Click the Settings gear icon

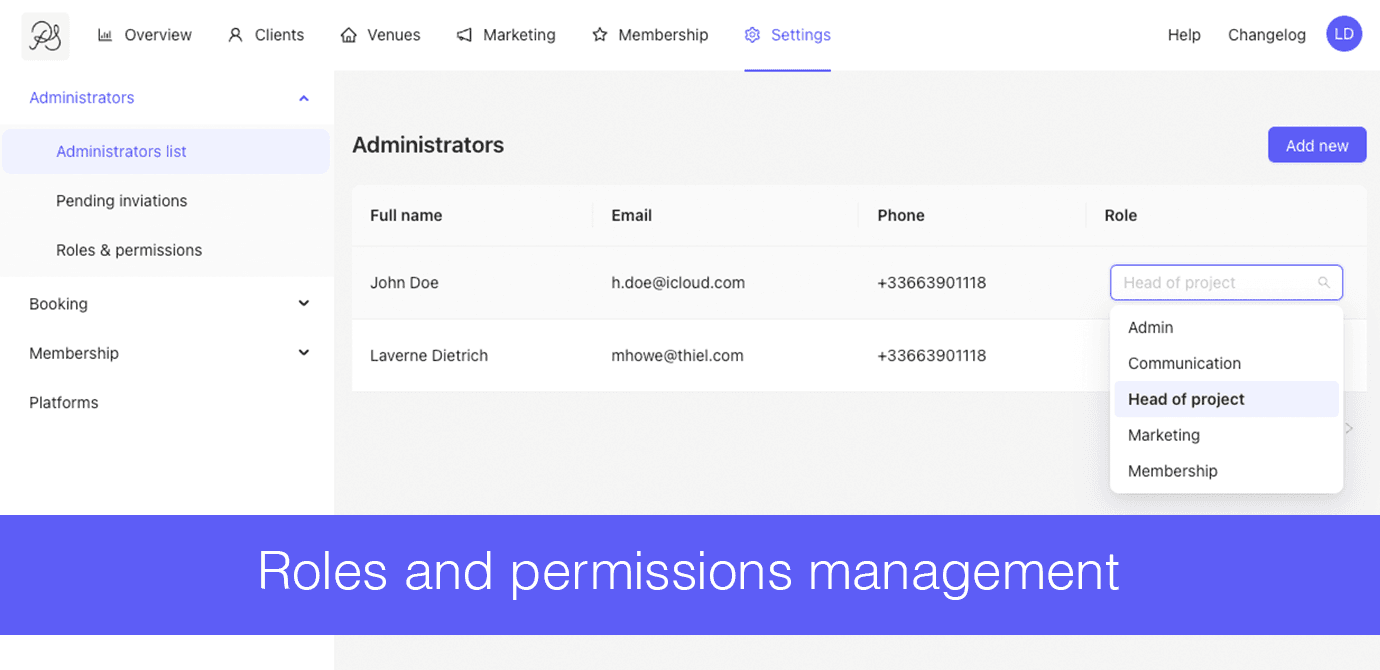coord(752,35)
